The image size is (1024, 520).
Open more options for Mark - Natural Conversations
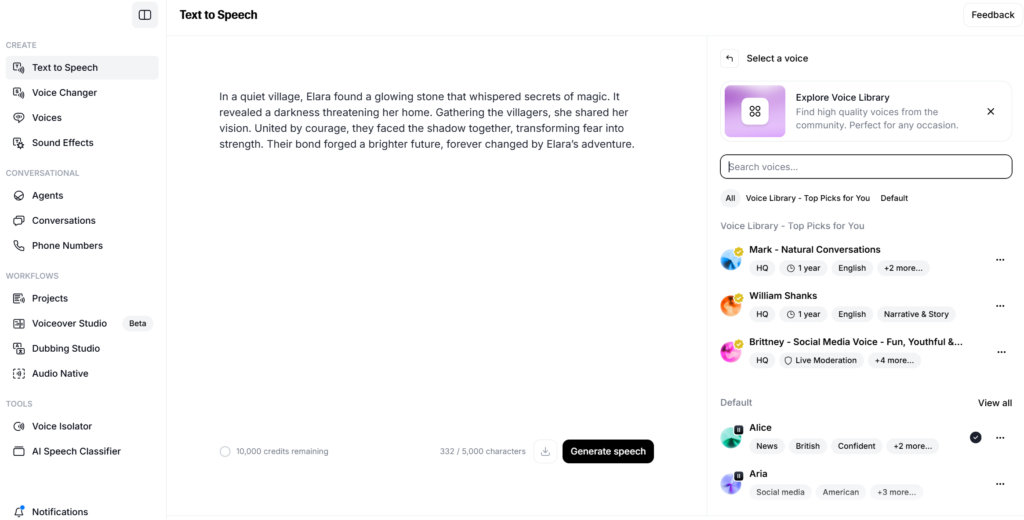coord(1000,259)
